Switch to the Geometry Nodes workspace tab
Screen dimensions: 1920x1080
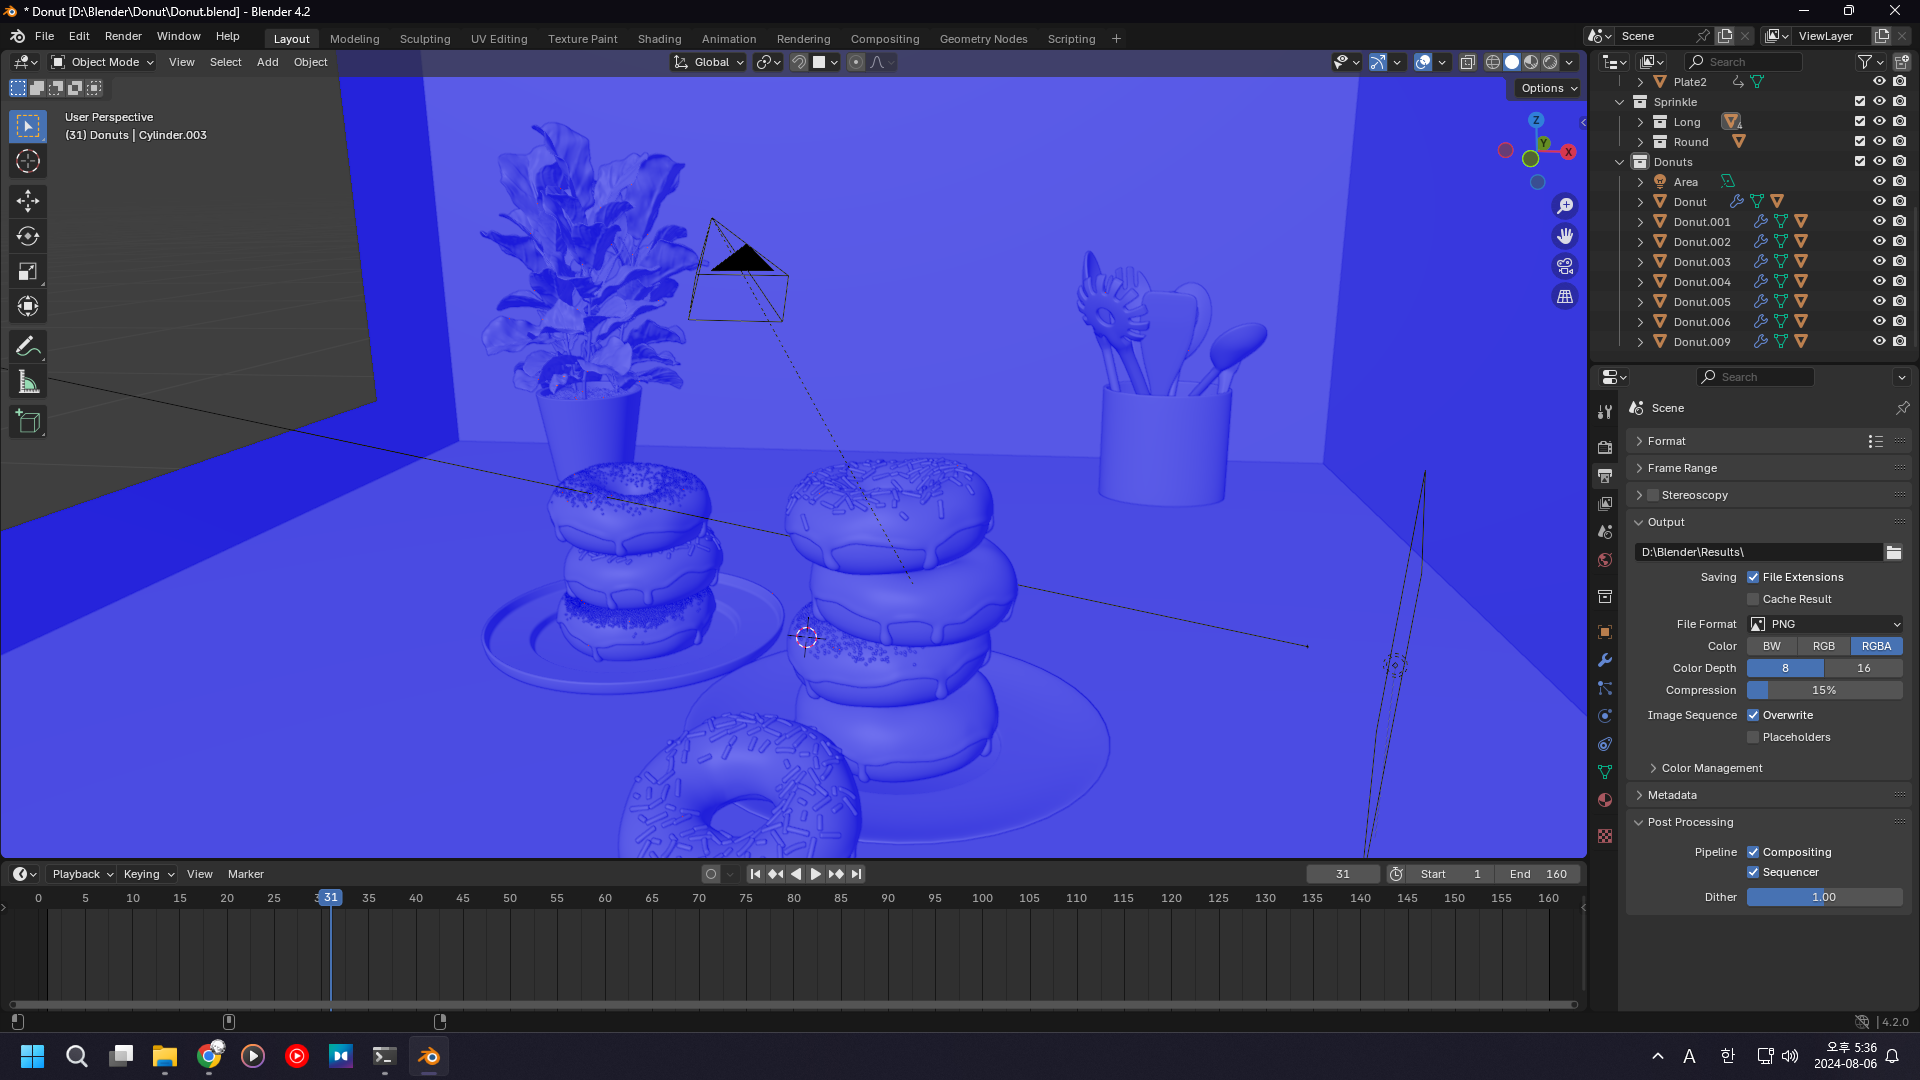983,39
